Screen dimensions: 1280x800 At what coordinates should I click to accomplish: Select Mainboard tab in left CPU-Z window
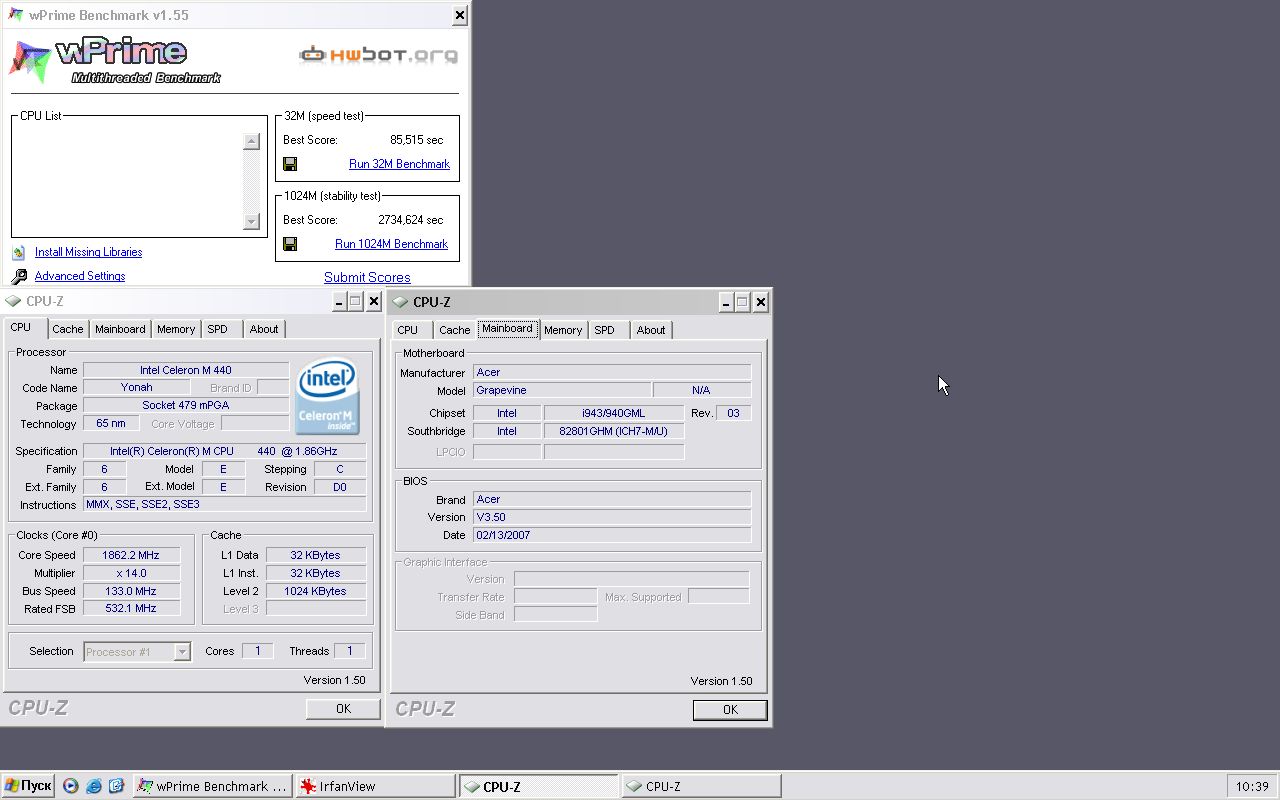click(x=120, y=329)
